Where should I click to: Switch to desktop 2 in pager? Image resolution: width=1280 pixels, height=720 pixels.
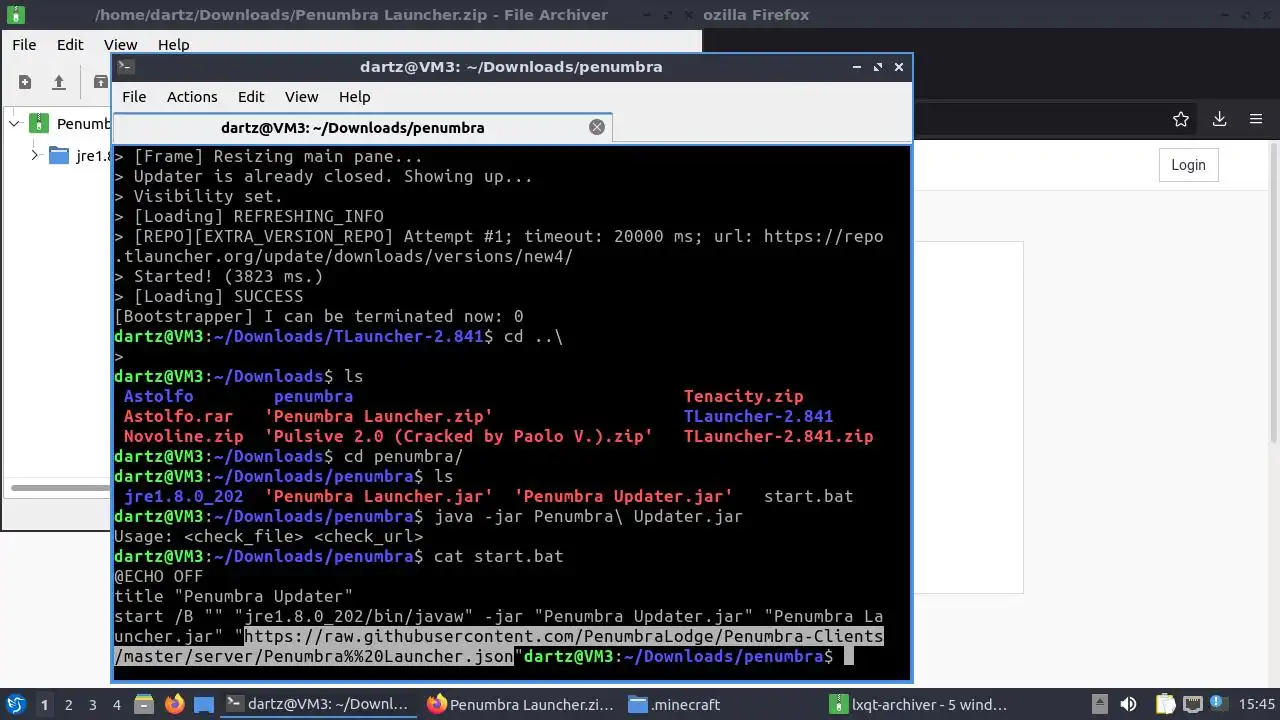(x=68, y=704)
